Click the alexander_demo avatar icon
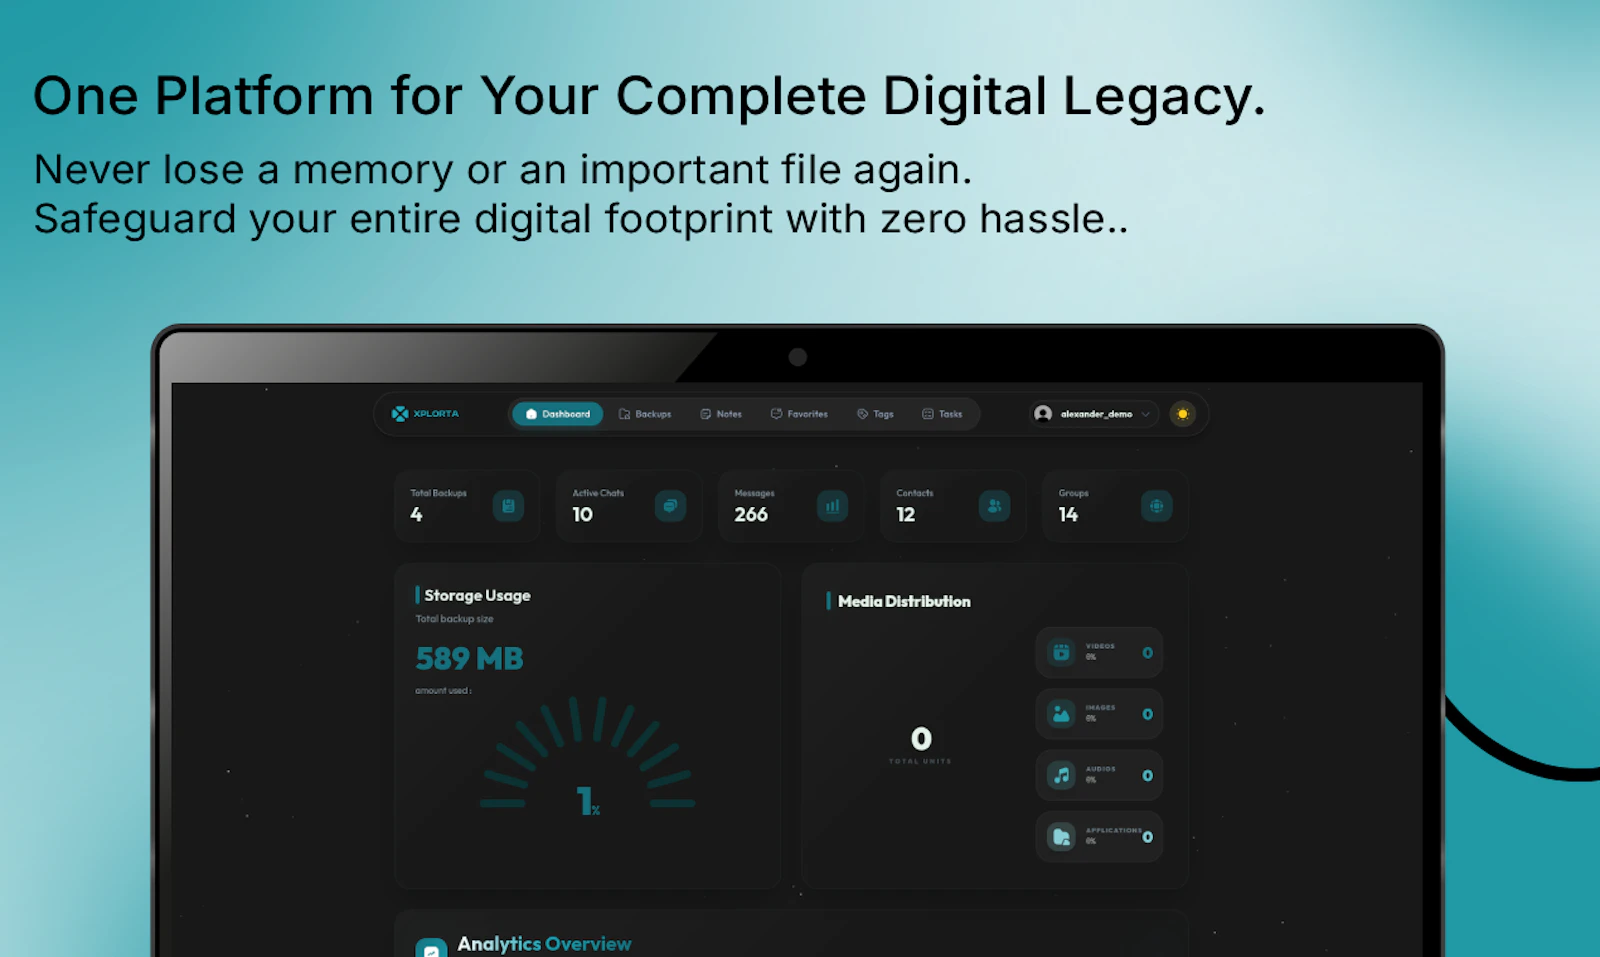The height and width of the screenshot is (957, 1600). pos(1043,414)
